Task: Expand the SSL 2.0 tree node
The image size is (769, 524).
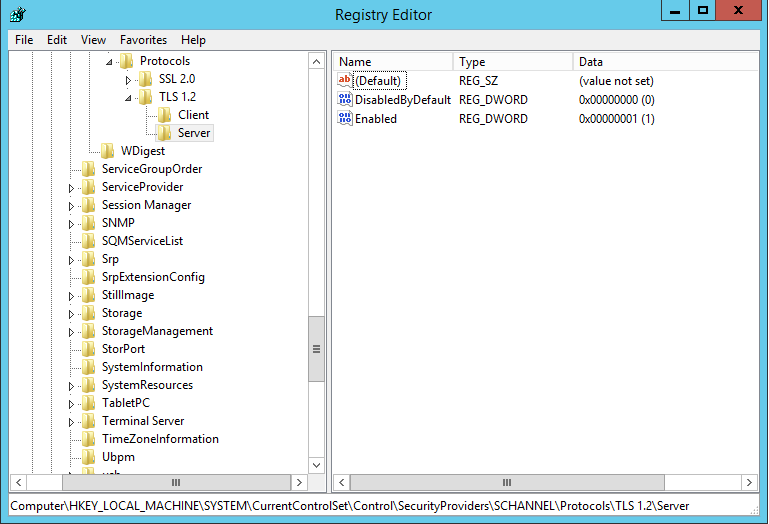Action: pyautogui.click(x=128, y=80)
